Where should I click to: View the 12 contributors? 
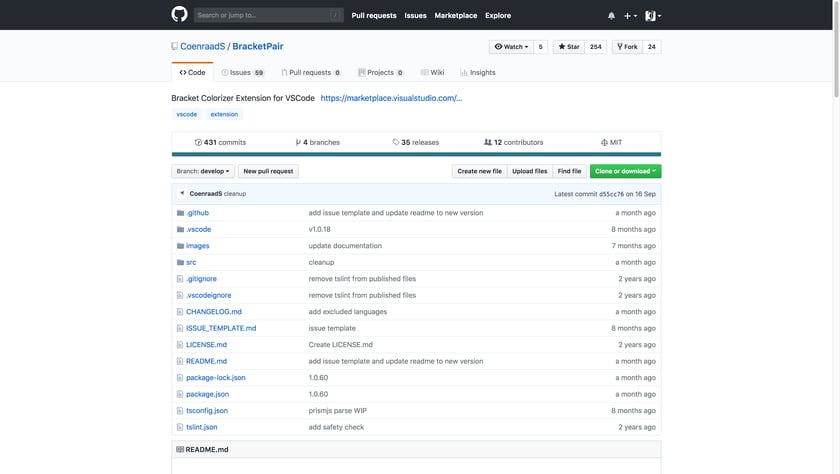click(513, 142)
